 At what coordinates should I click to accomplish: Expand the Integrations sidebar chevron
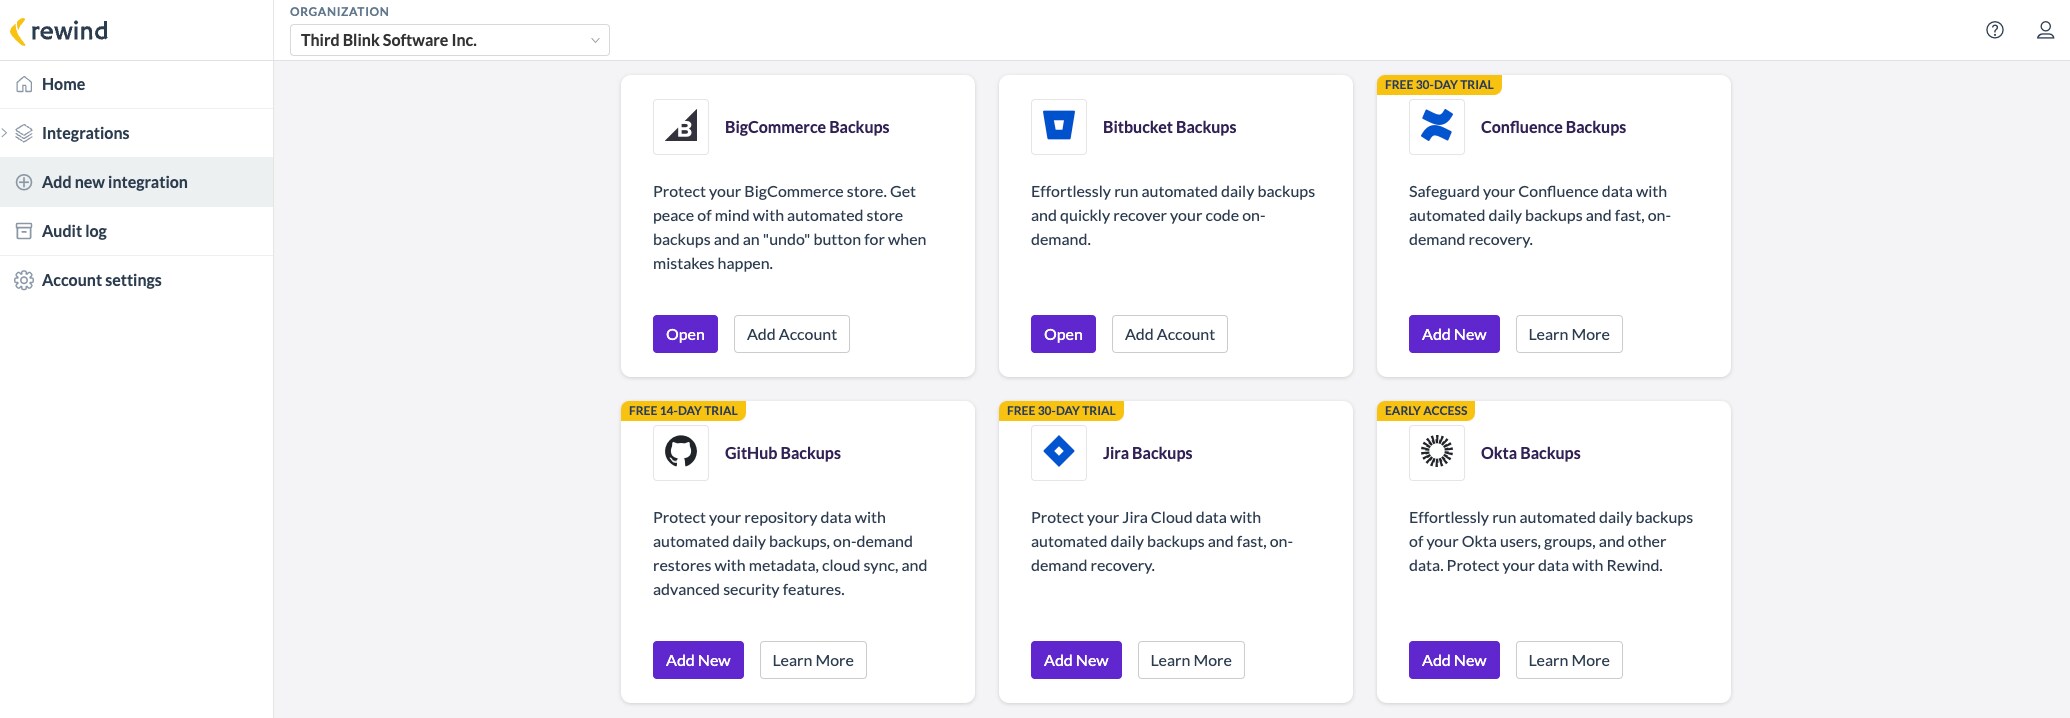click(x=5, y=133)
